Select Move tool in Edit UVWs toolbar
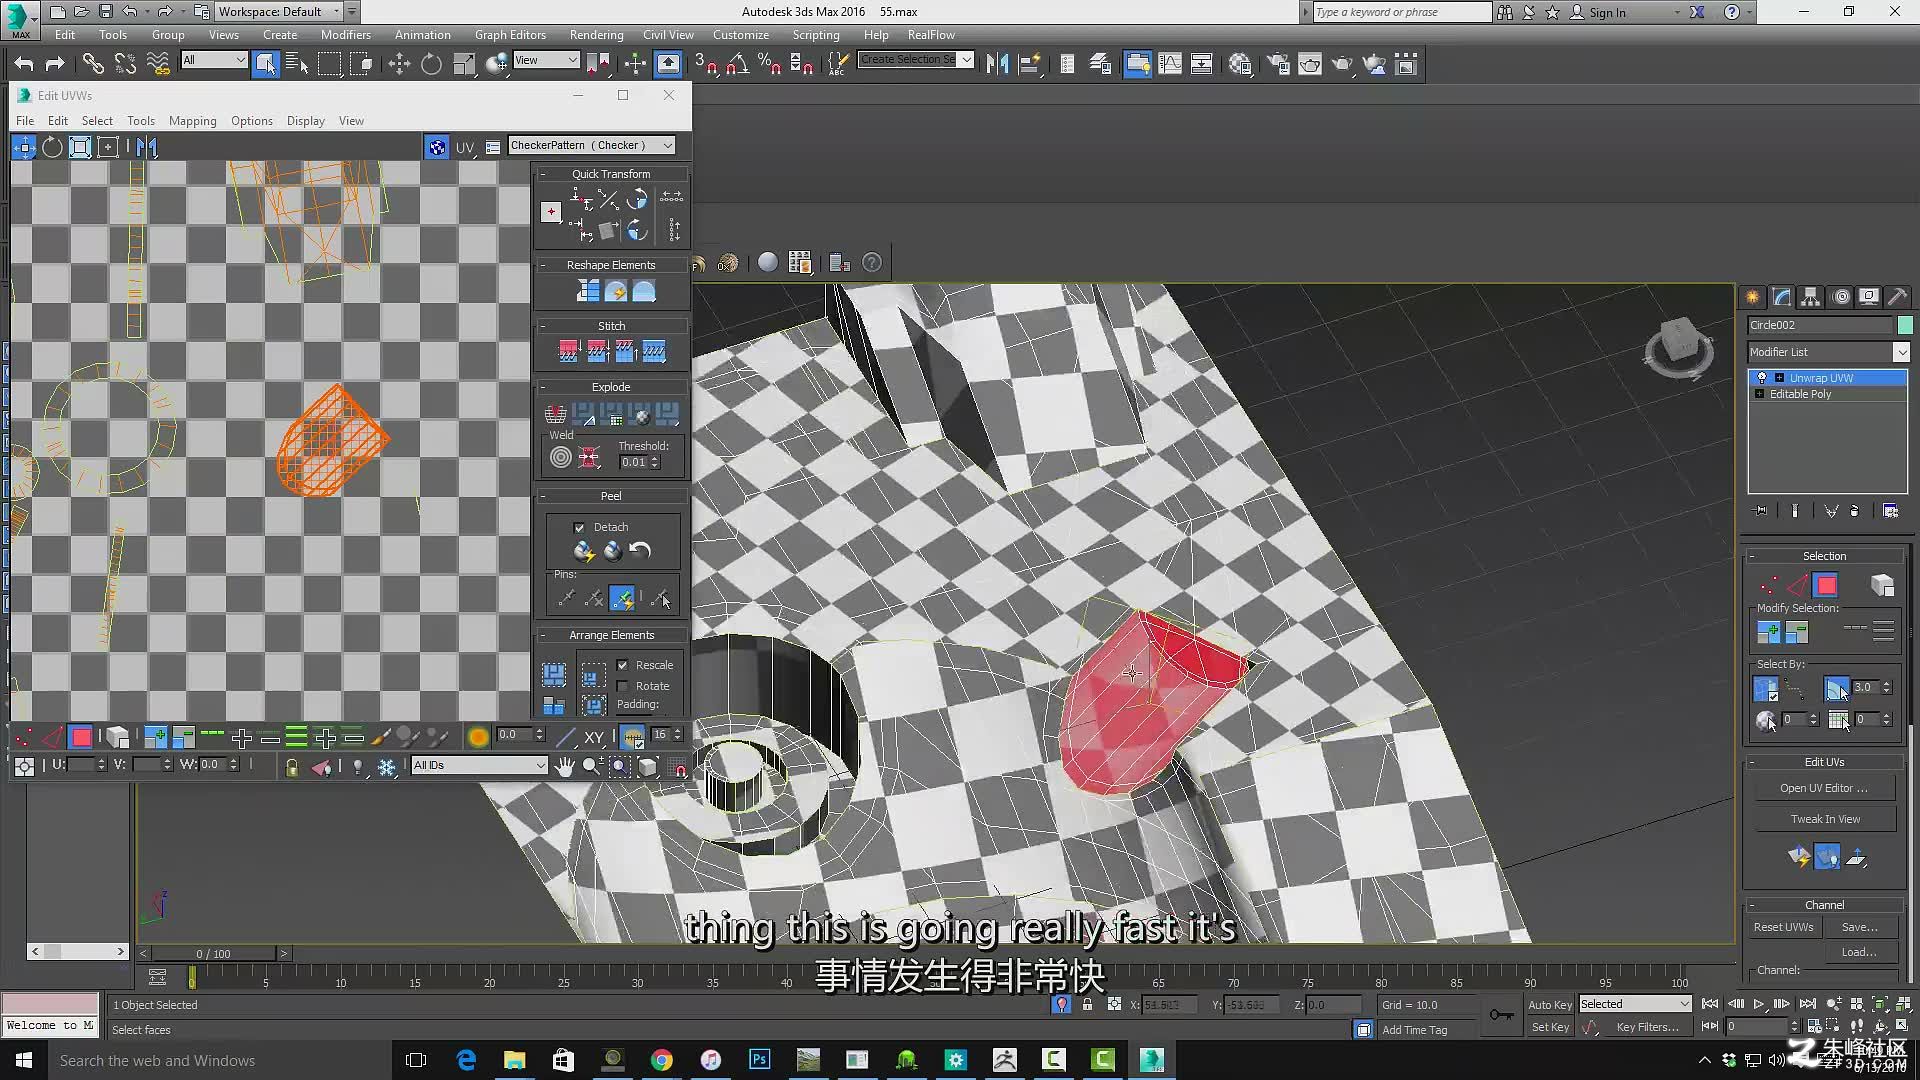This screenshot has width=1920, height=1080. (x=24, y=147)
